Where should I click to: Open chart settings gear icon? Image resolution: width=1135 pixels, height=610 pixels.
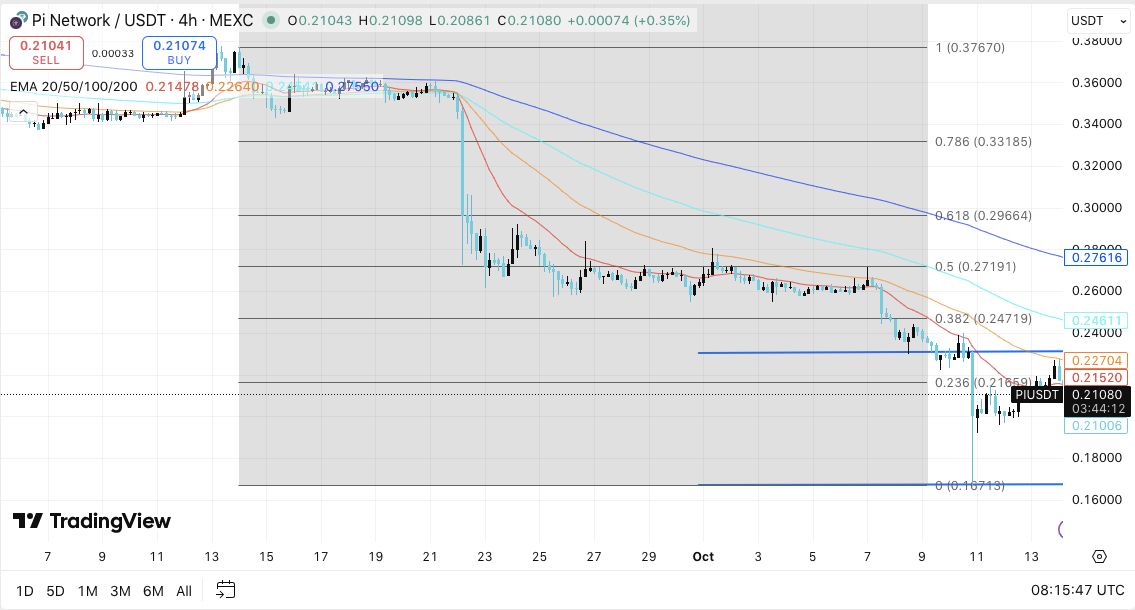coord(1099,556)
